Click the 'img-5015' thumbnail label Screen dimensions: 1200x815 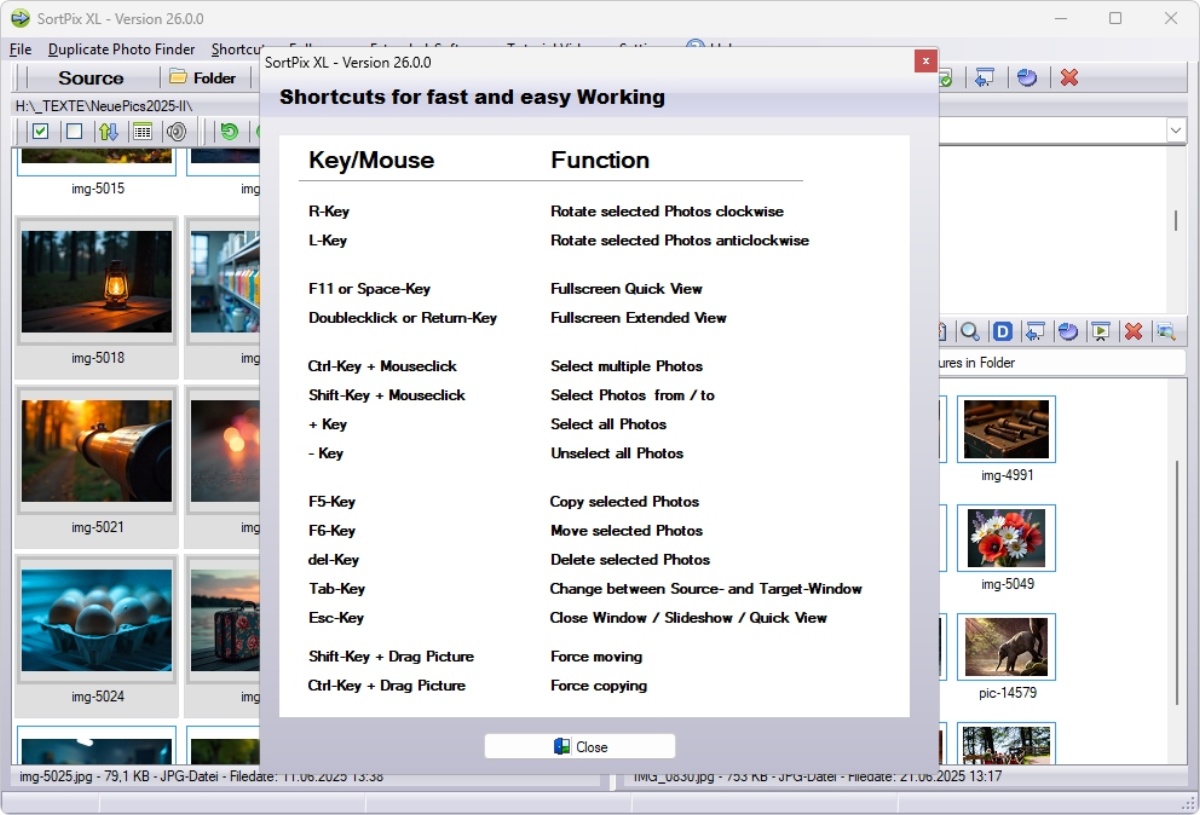coord(98,188)
